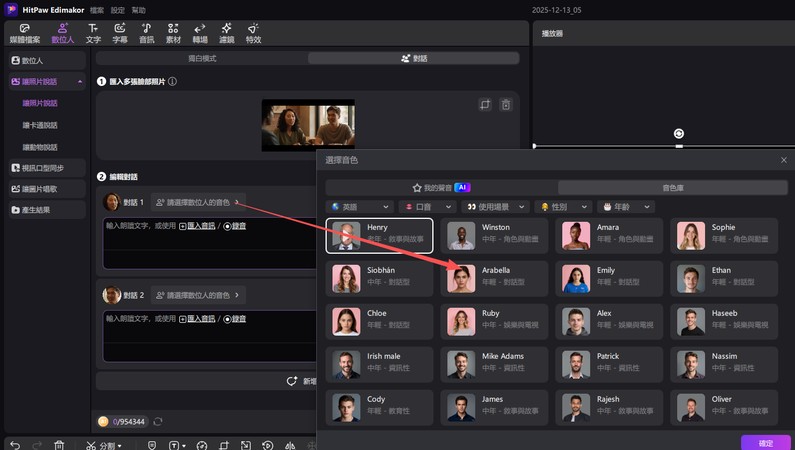The height and width of the screenshot is (450, 795).
Task: Open the 轉場 transitions tool
Action: click(x=200, y=33)
